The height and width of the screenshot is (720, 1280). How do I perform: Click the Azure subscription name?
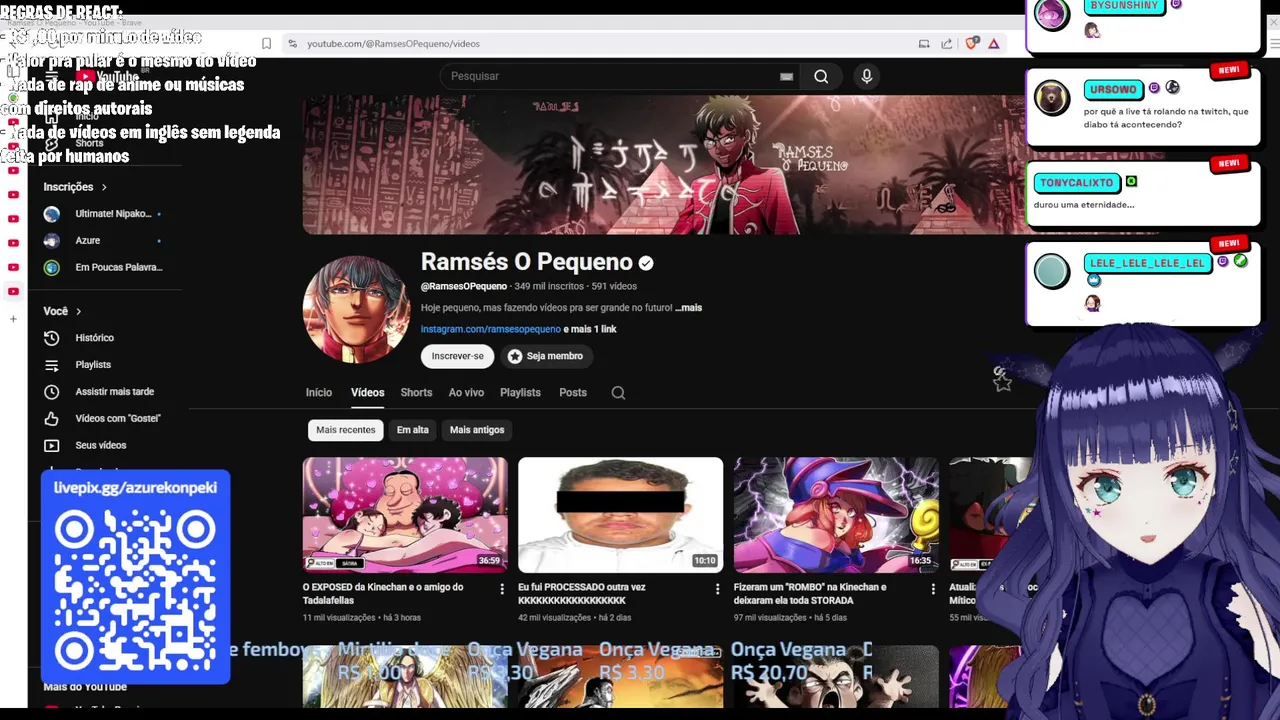pyautogui.click(x=88, y=241)
